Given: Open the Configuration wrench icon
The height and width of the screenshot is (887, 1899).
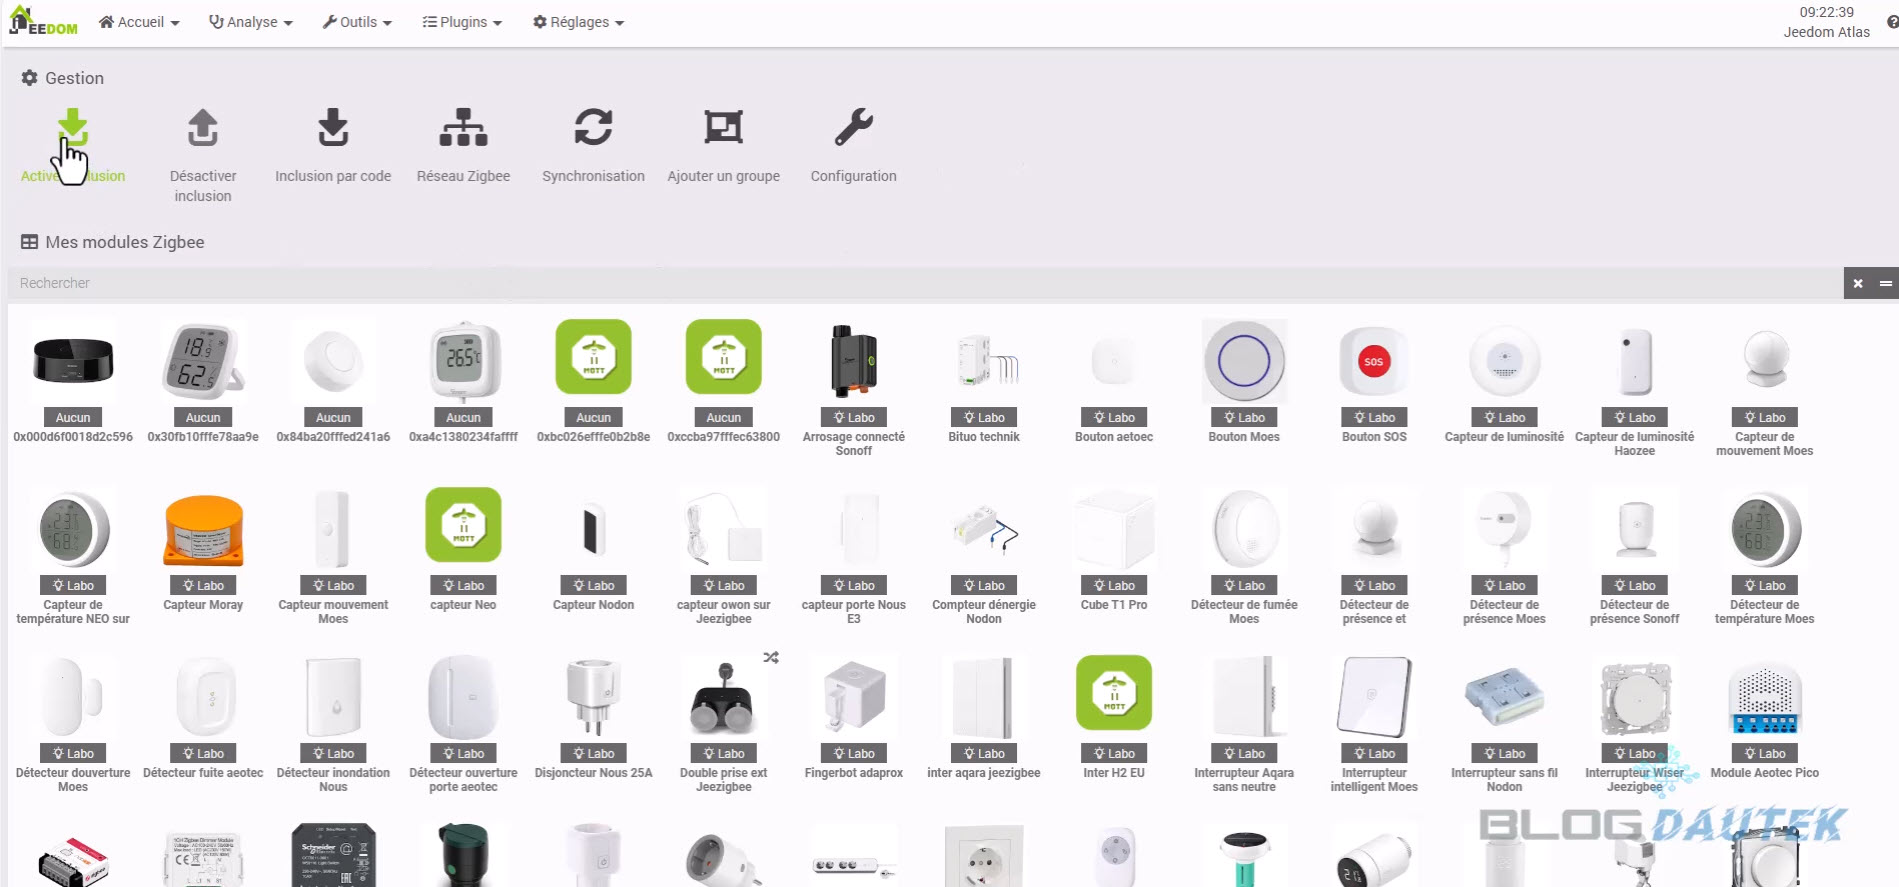Looking at the screenshot, I should pyautogui.click(x=853, y=129).
